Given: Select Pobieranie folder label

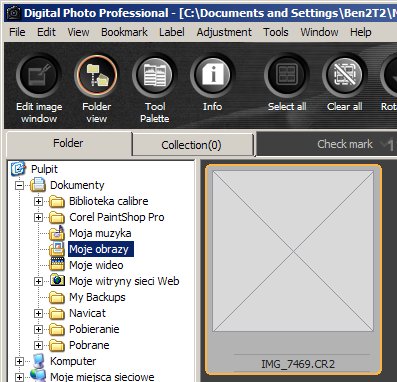Looking at the screenshot, I should coord(94,329).
